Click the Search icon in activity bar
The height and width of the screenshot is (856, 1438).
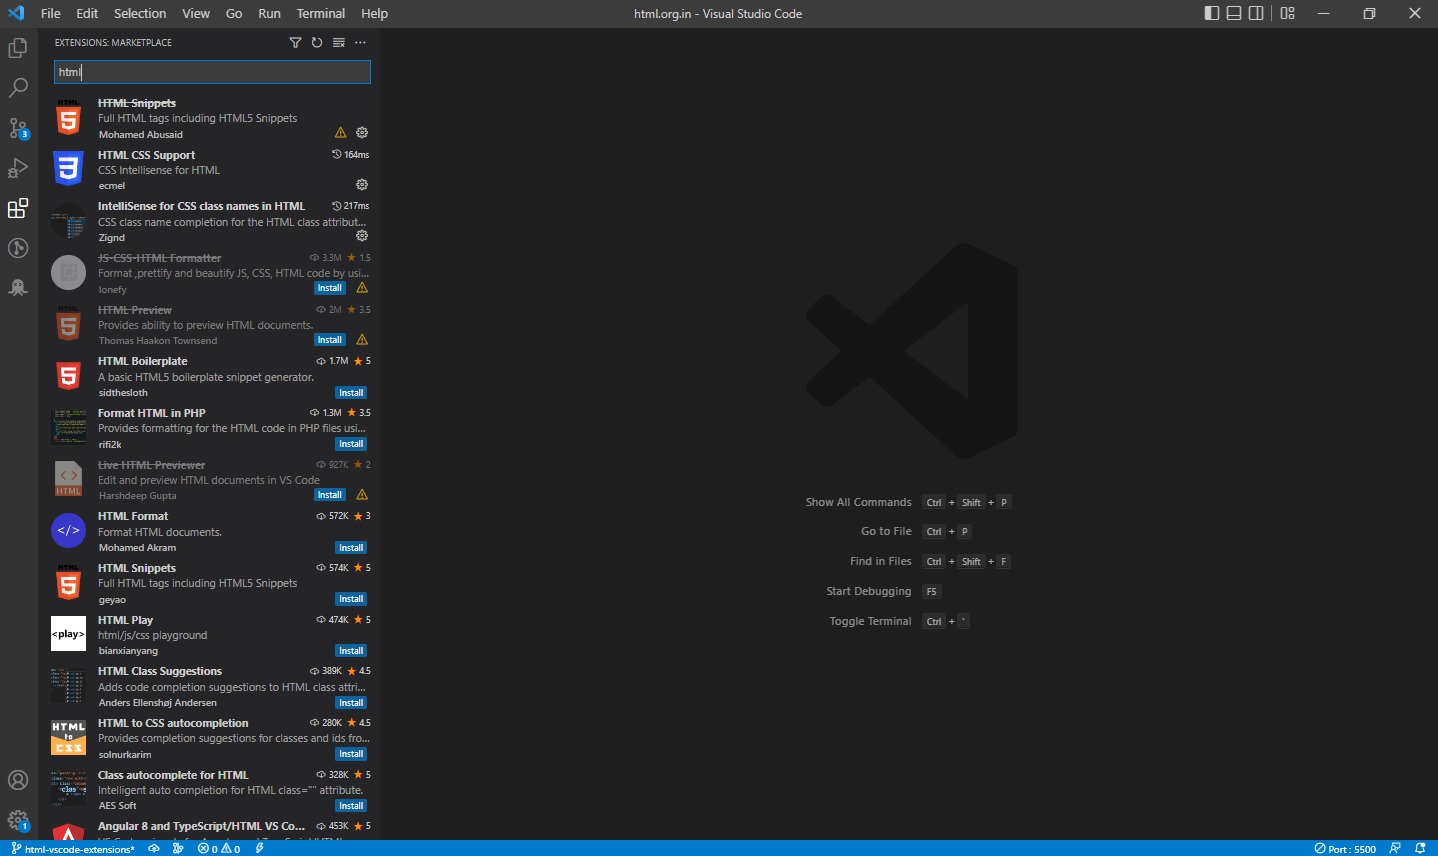click(x=18, y=88)
